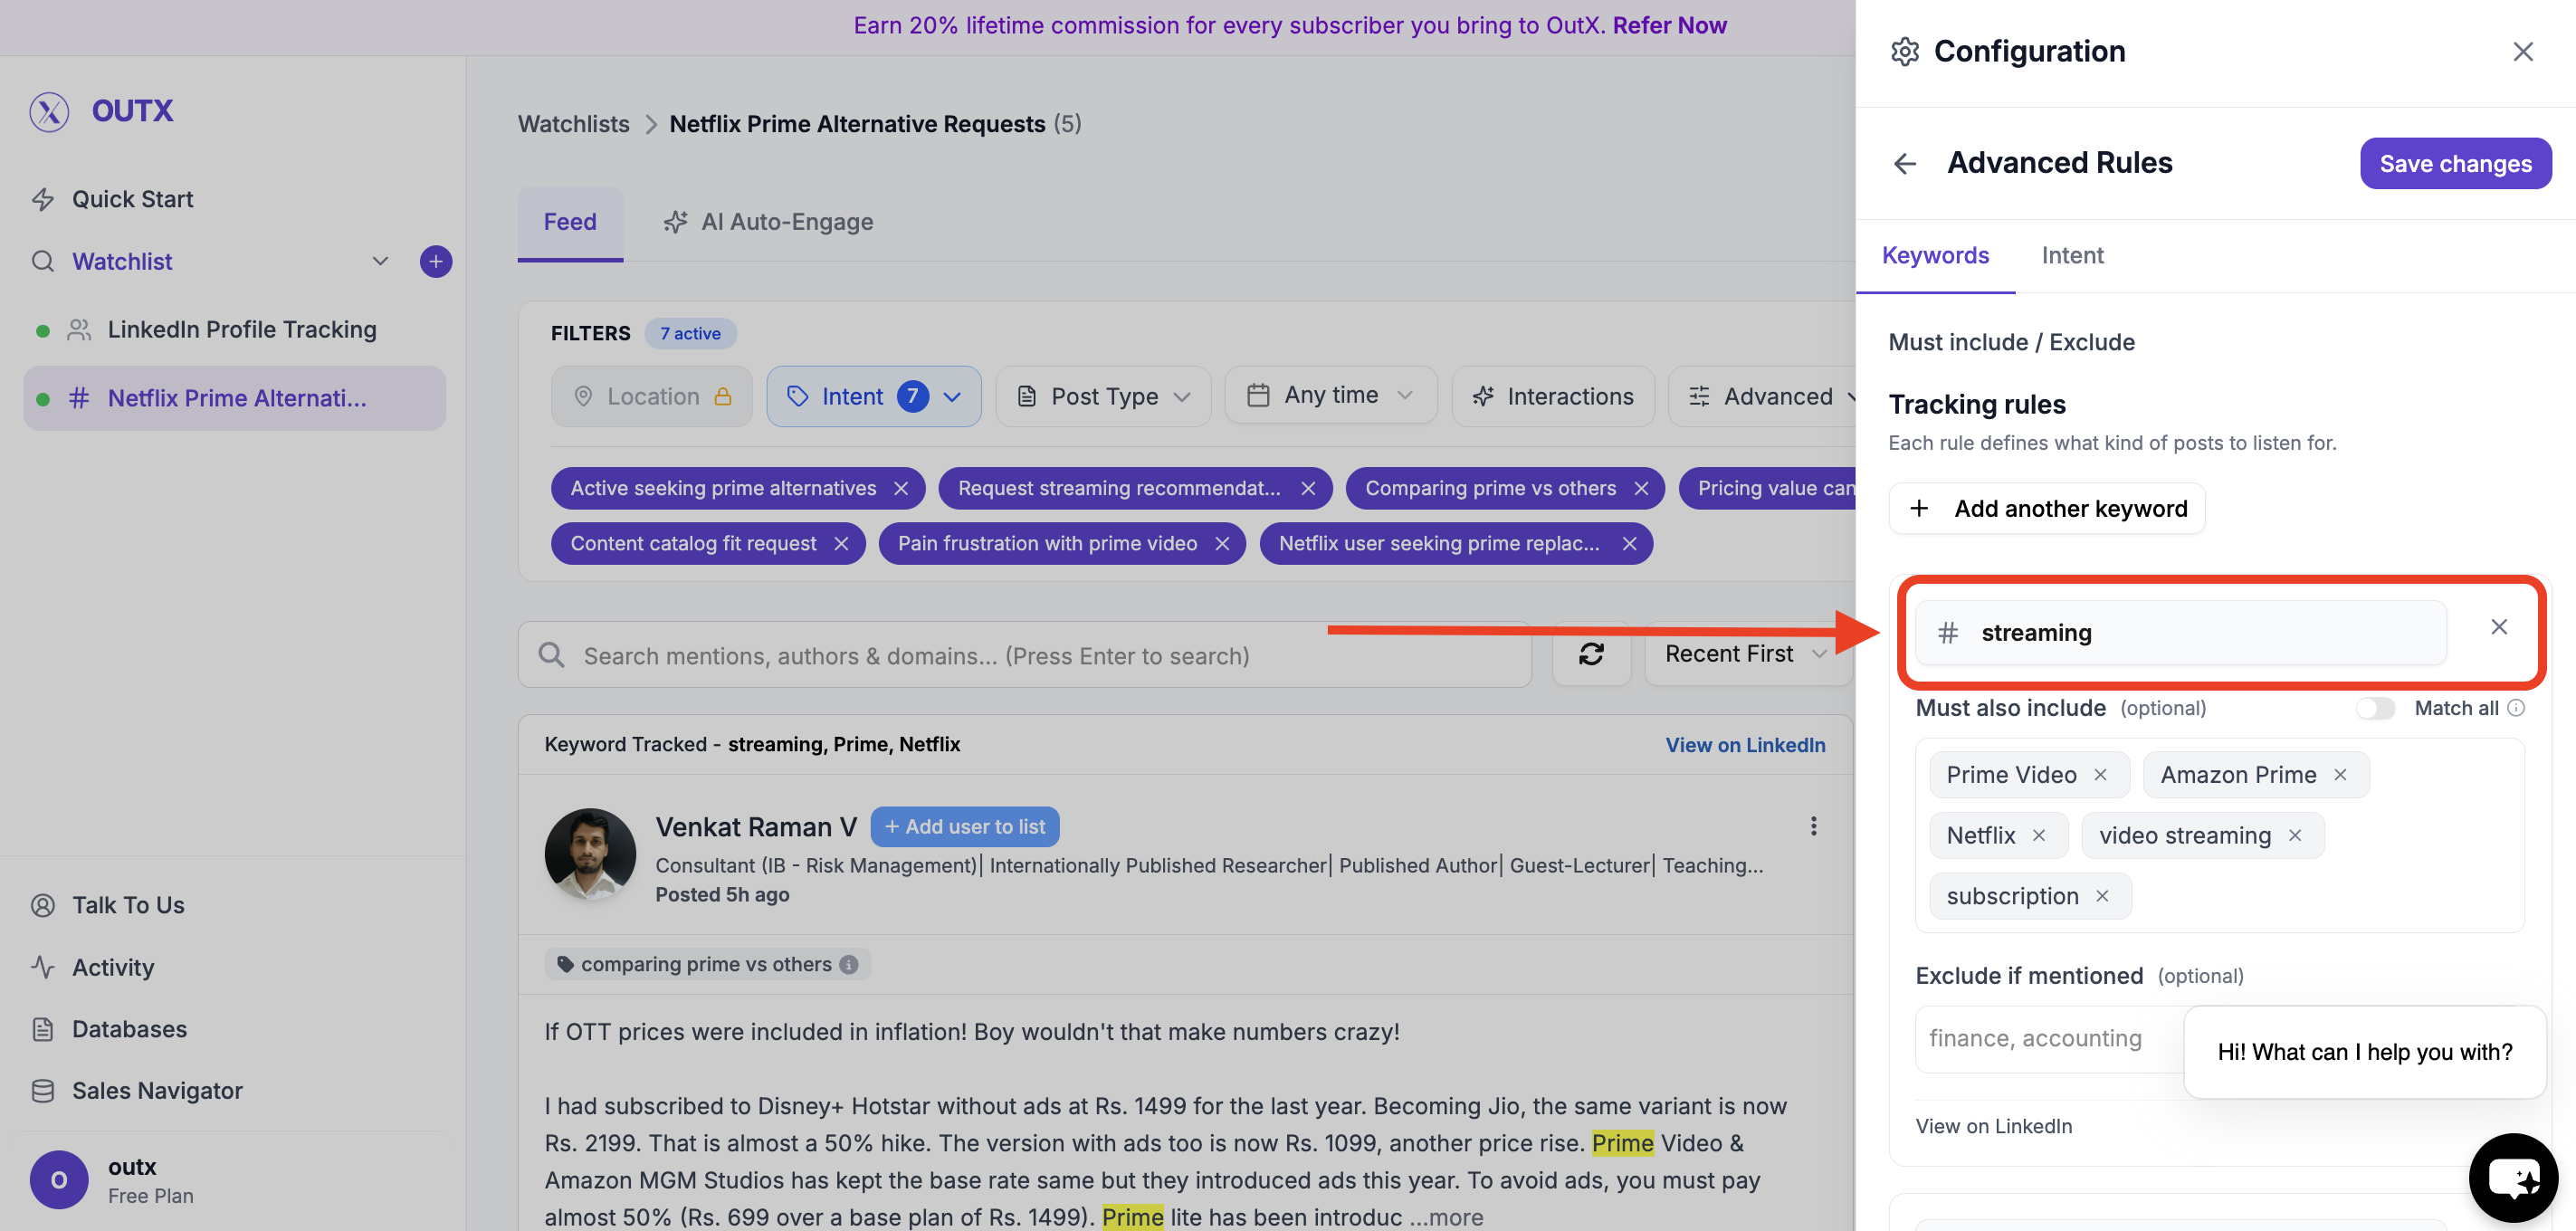Click the plus icon to add a watchlist
The image size is (2576, 1231).
pyautogui.click(x=435, y=261)
